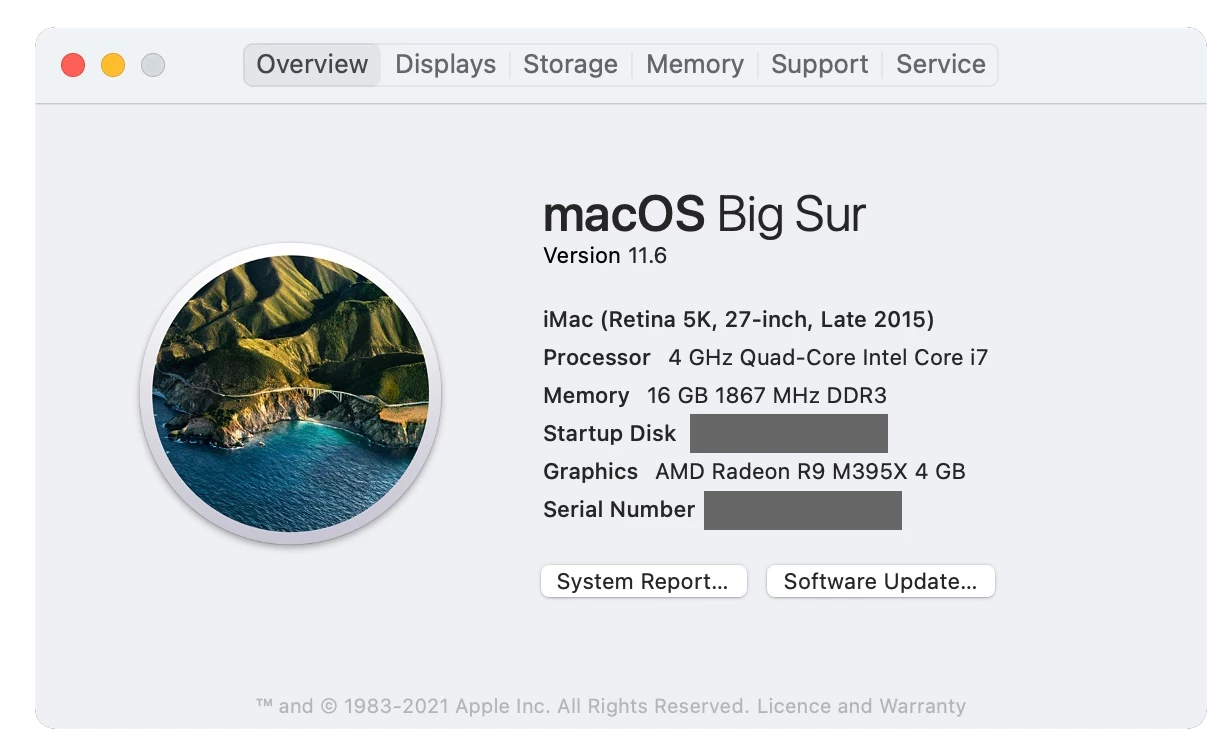Click the Graphics AMD Radeon R9 line
The image size is (1227, 753).
coord(754,472)
